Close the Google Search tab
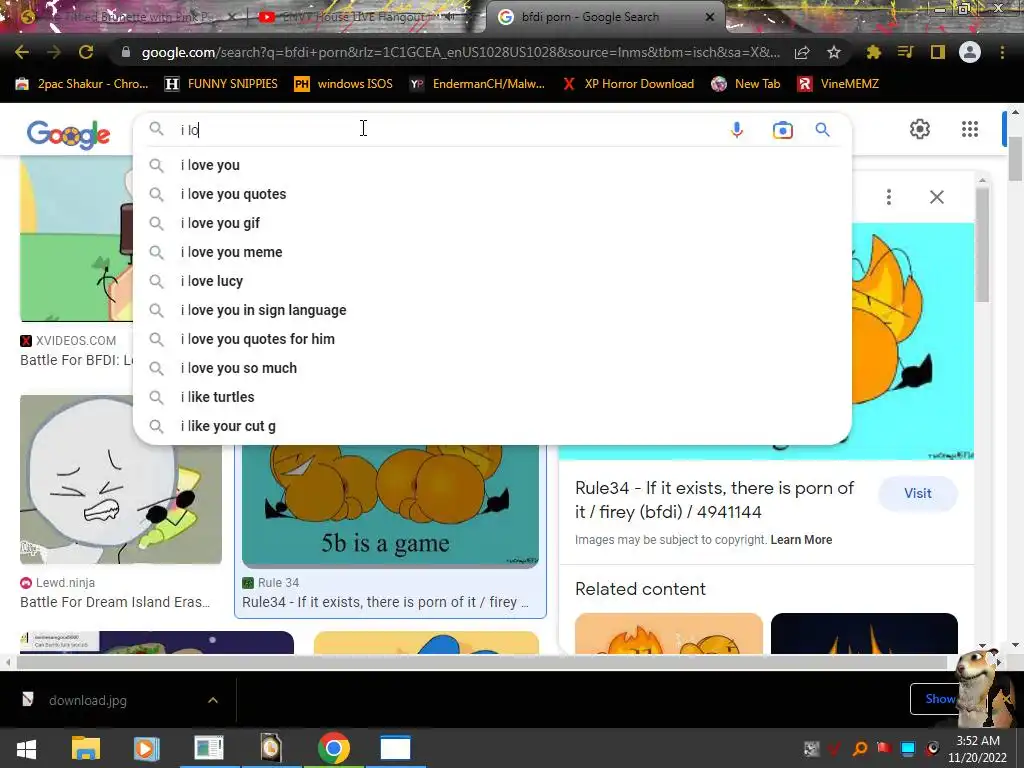1024x768 pixels. pyautogui.click(x=710, y=17)
